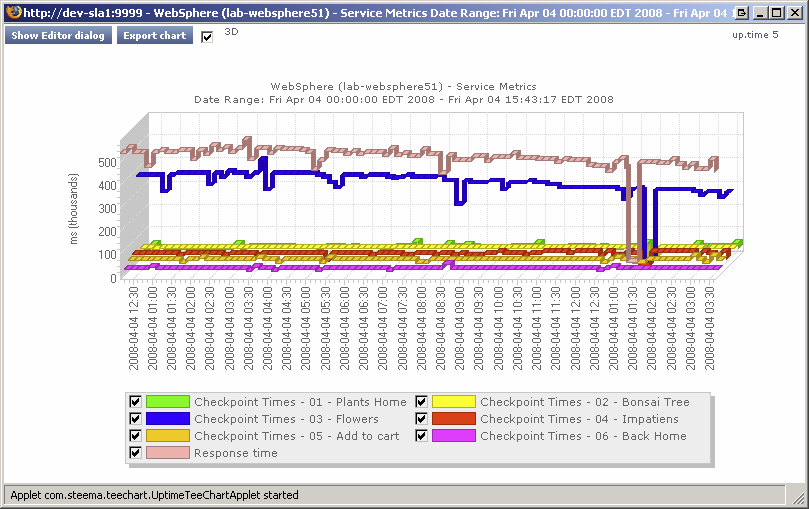Click the 'Checkpoint Times - 03 - Flowers' legend label
809x509 pixels.
click(286, 419)
